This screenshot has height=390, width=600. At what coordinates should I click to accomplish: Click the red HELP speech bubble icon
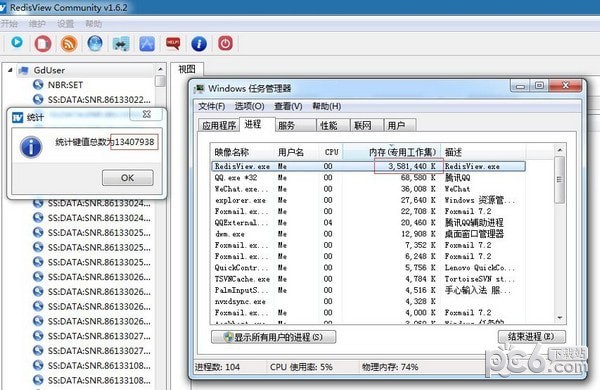[173, 43]
